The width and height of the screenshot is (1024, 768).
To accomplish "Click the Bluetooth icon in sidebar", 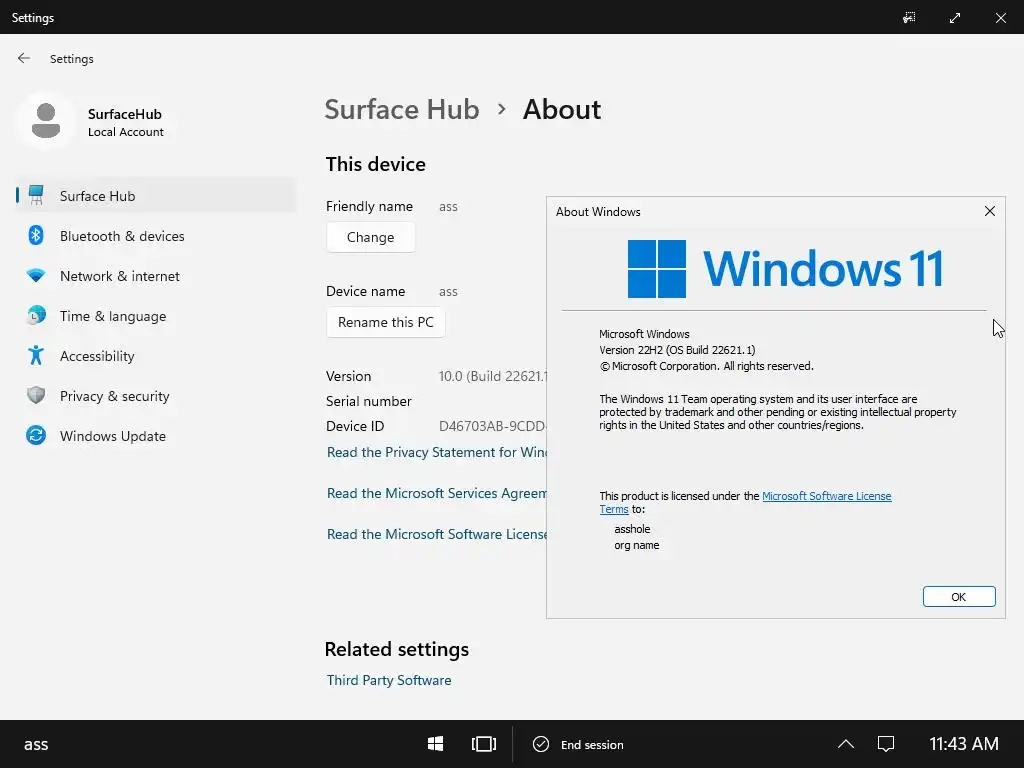I will point(36,235).
